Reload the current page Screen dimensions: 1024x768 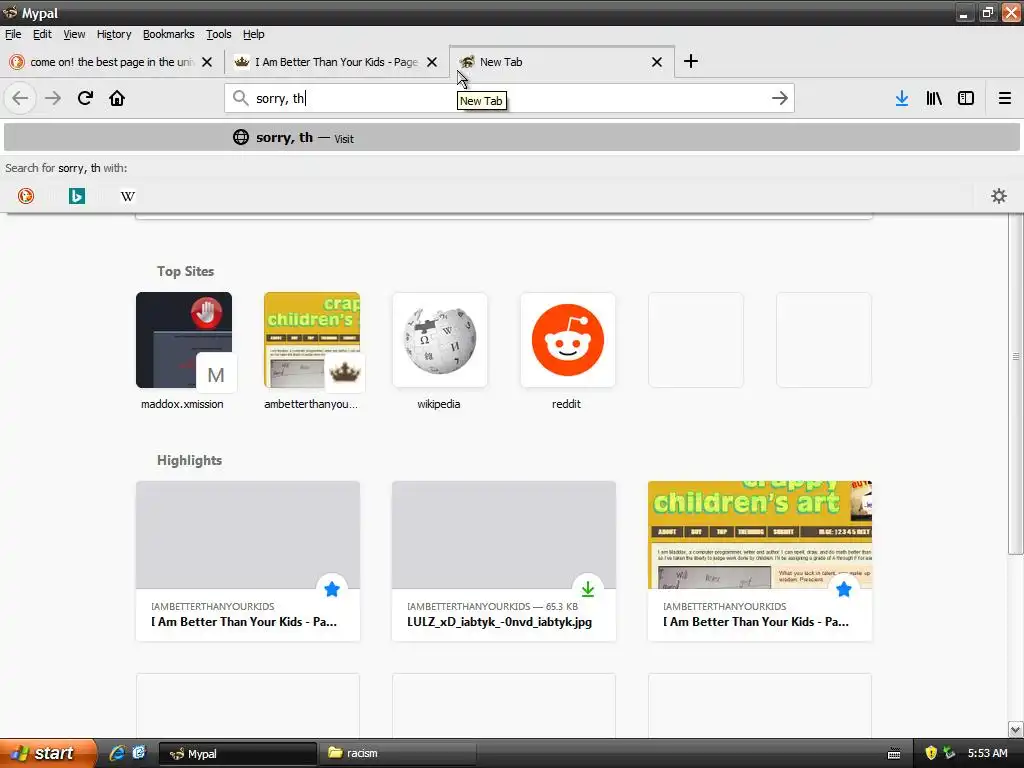click(x=85, y=99)
